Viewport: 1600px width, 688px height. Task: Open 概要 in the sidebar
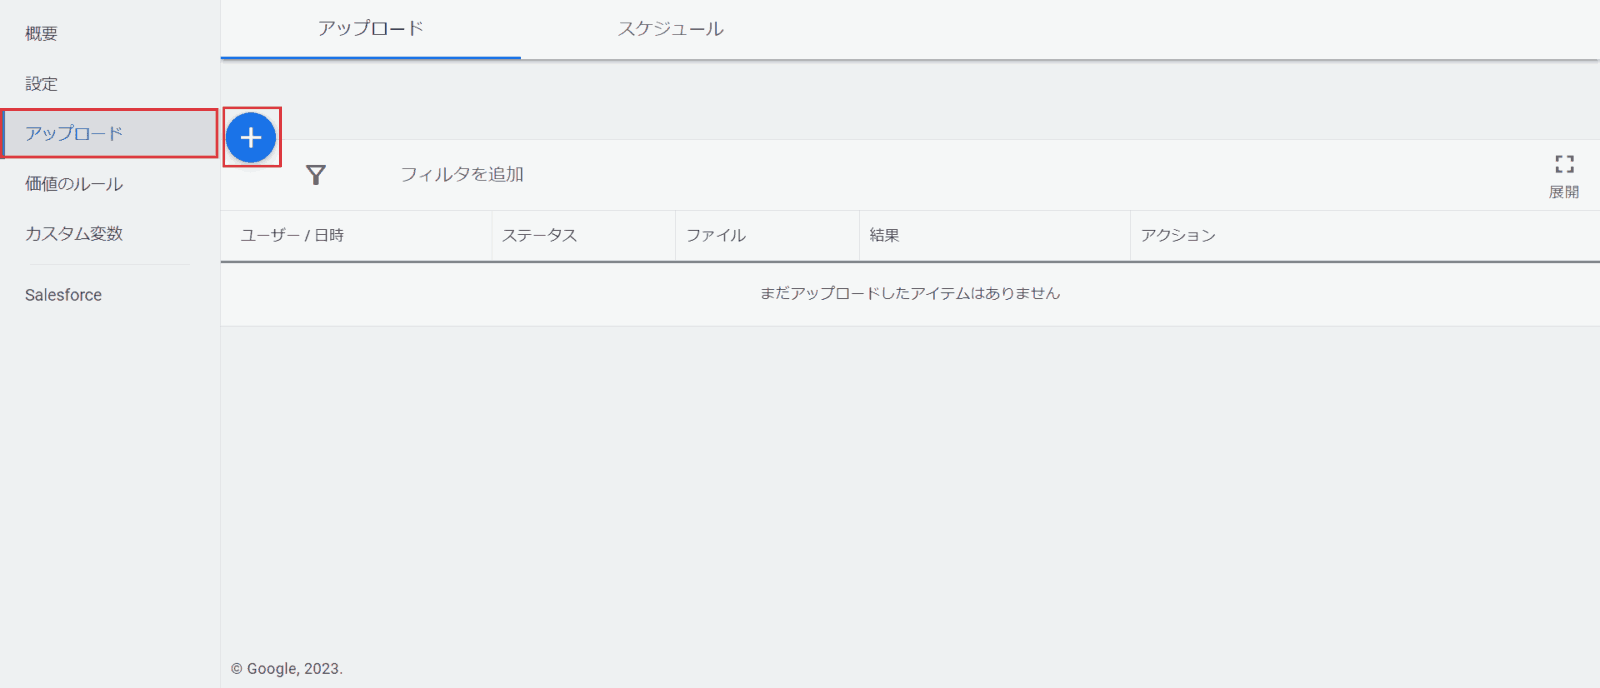[x=41, y=34]
